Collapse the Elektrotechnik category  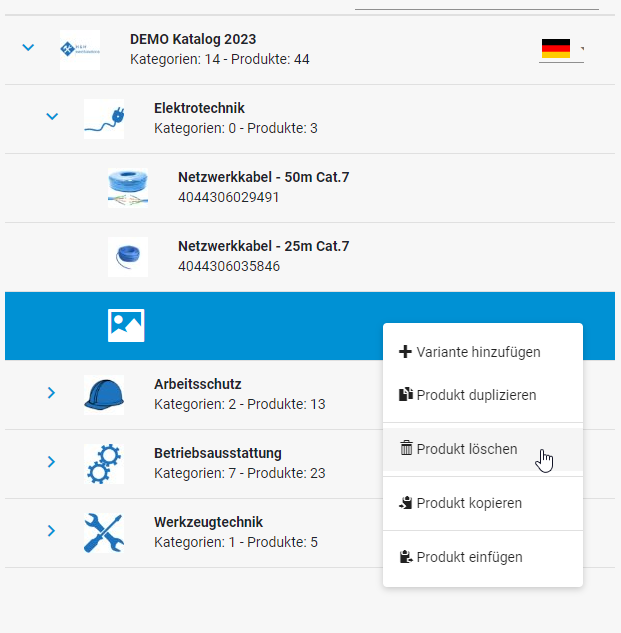pyautogui.click(x=52, y=117)
